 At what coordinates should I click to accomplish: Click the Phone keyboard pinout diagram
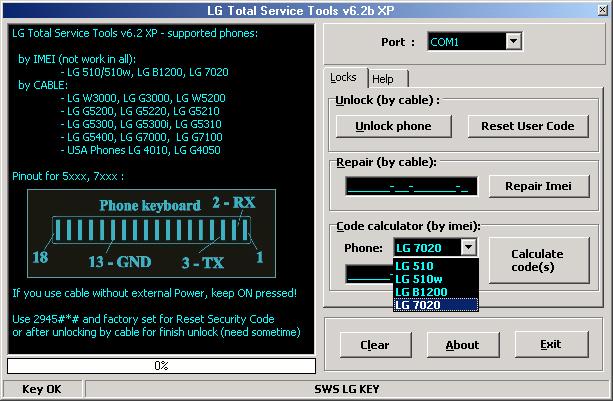(151, 234)
